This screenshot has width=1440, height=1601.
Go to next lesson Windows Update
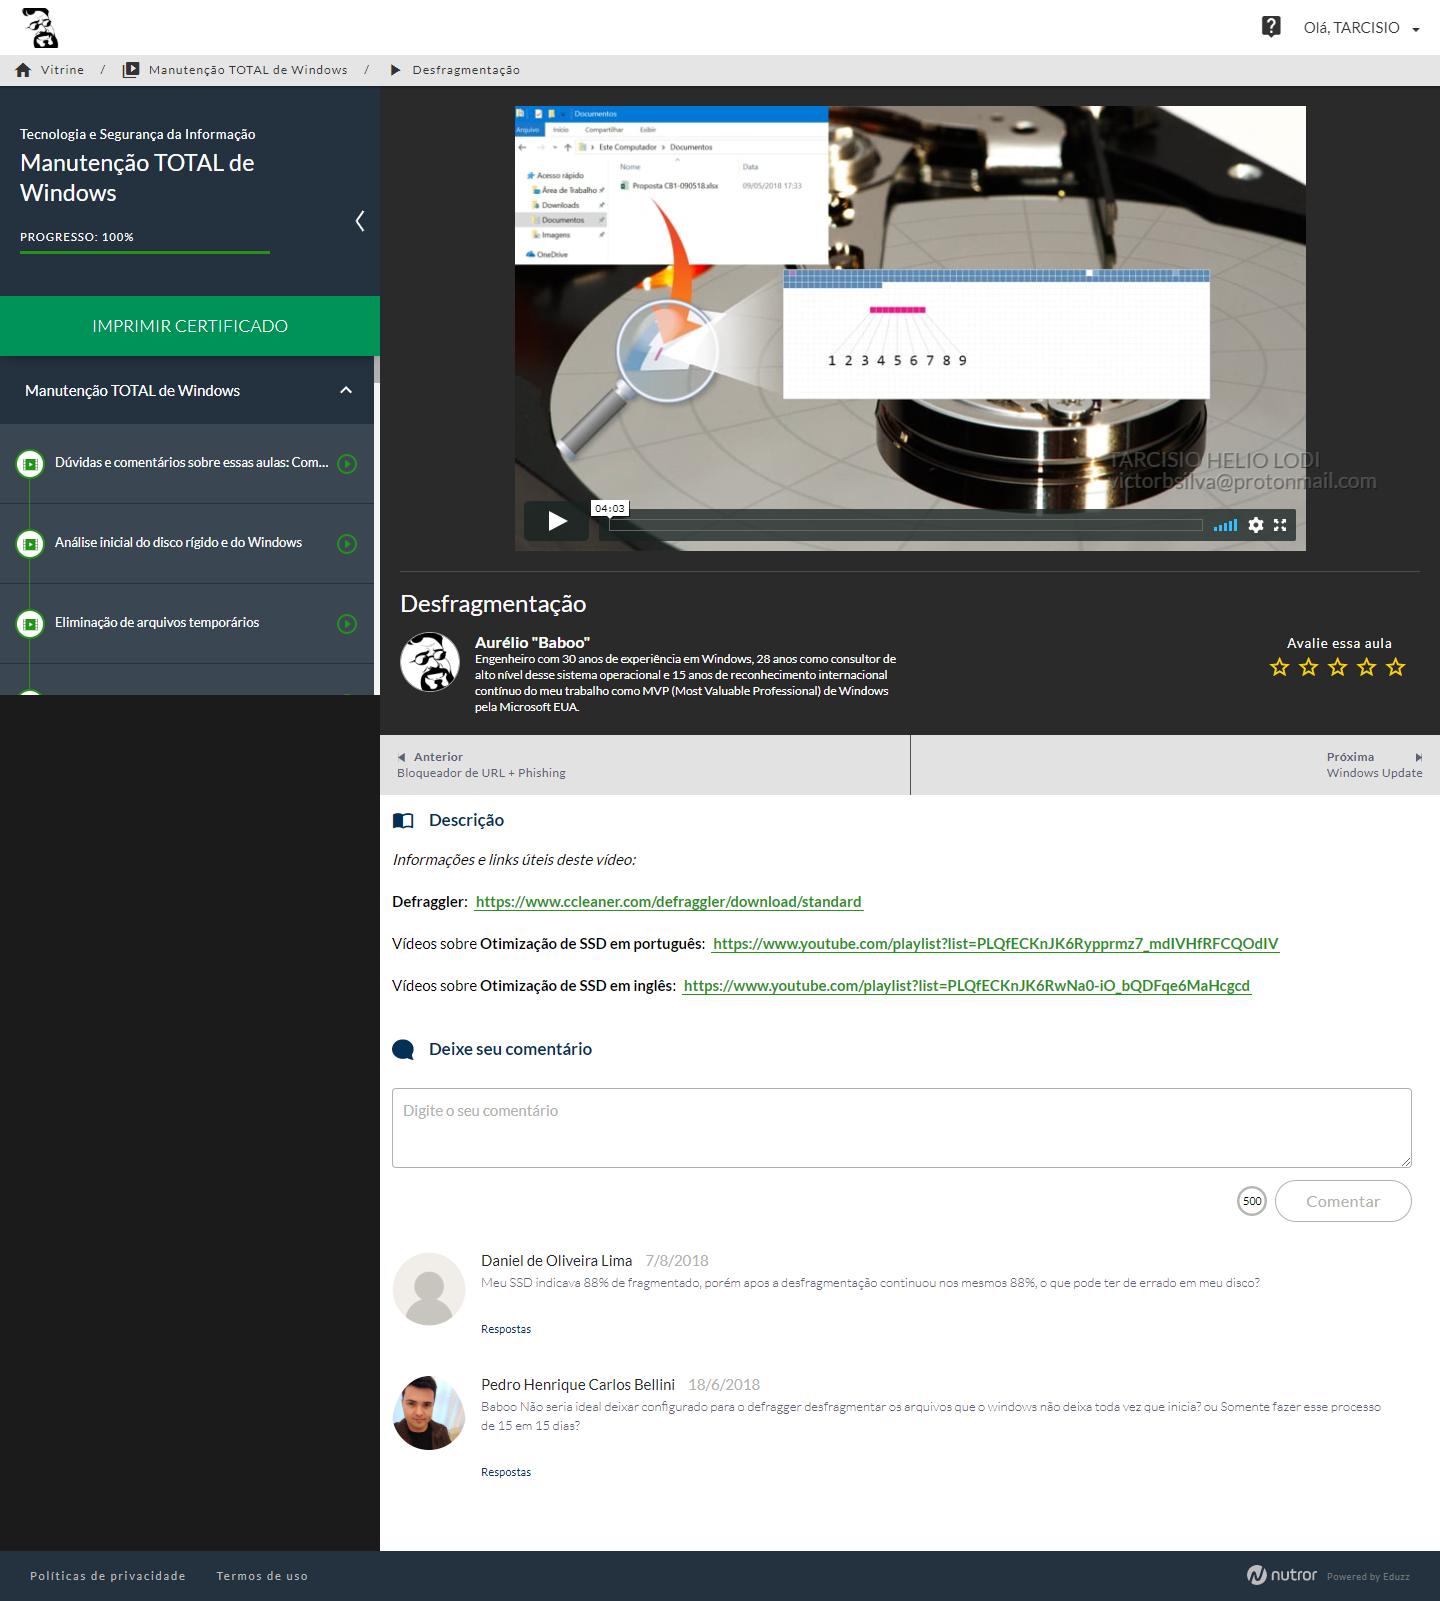1374,765
